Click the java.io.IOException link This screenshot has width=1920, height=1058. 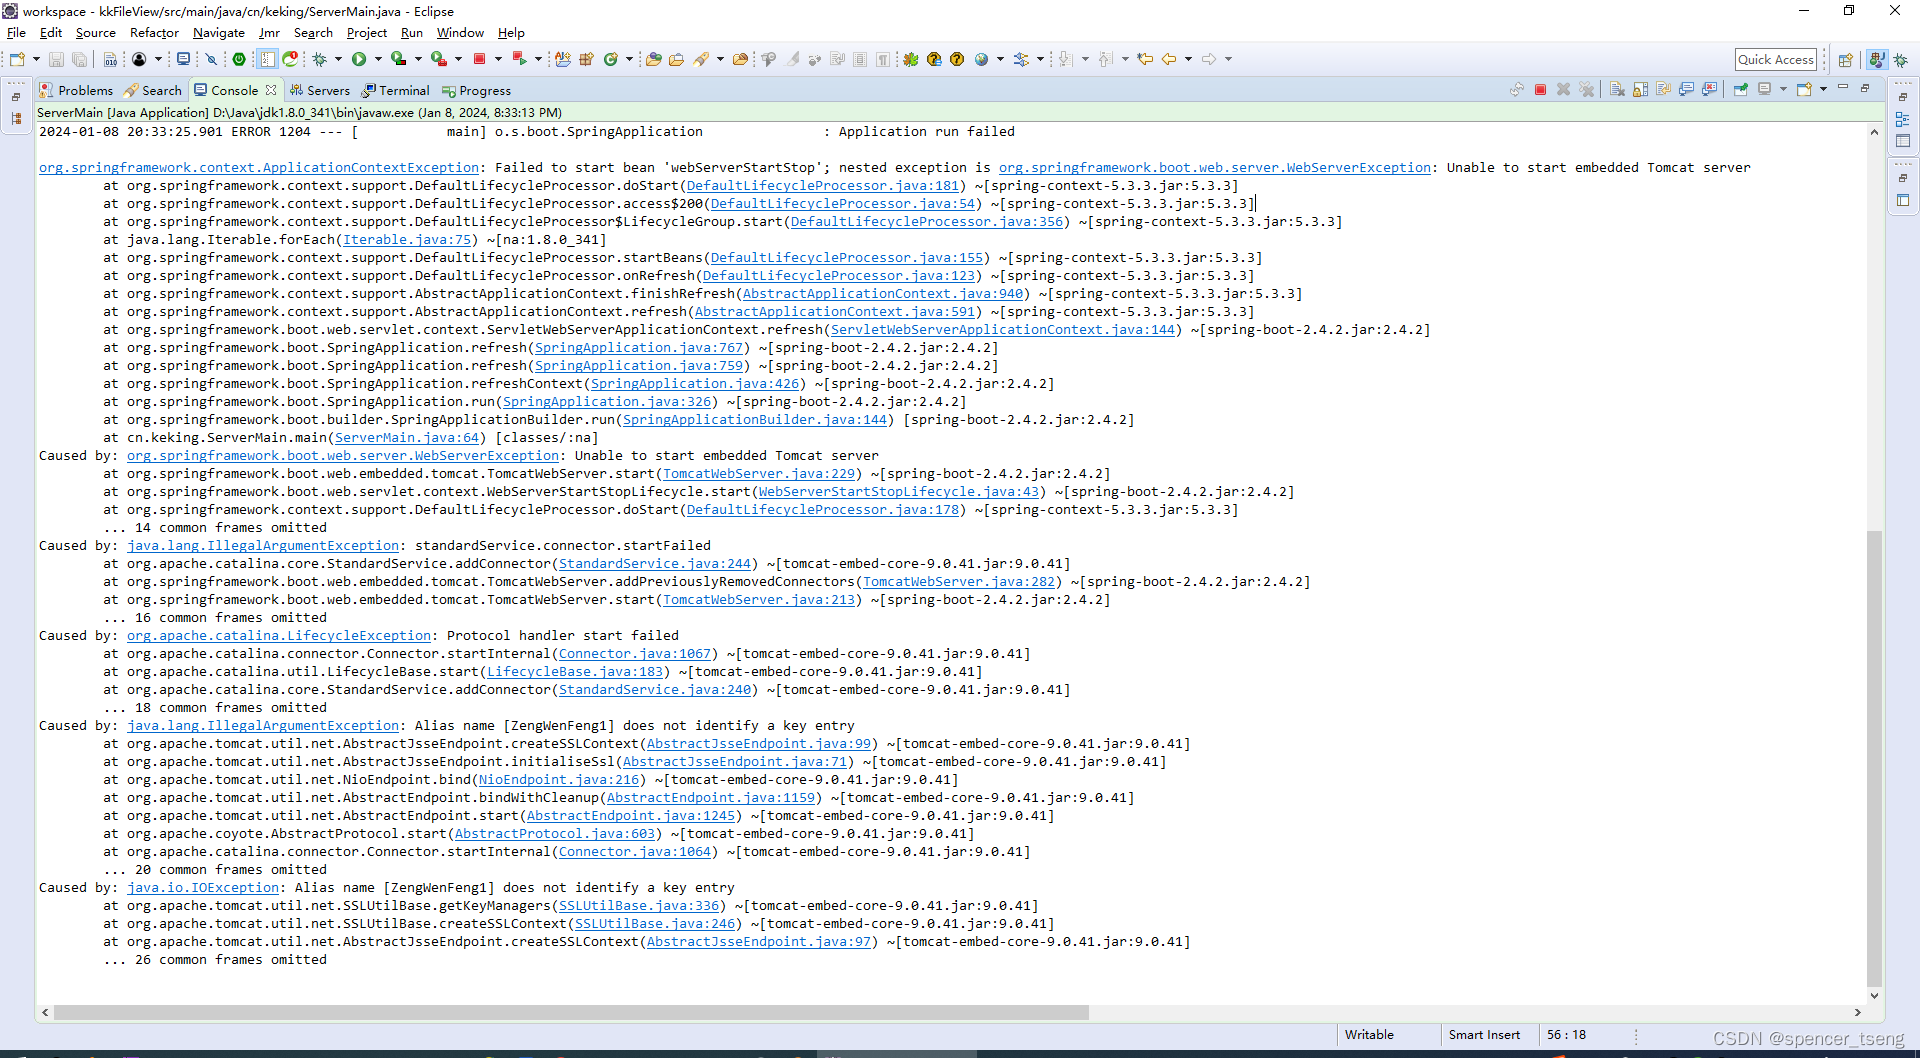pos(203,888)
